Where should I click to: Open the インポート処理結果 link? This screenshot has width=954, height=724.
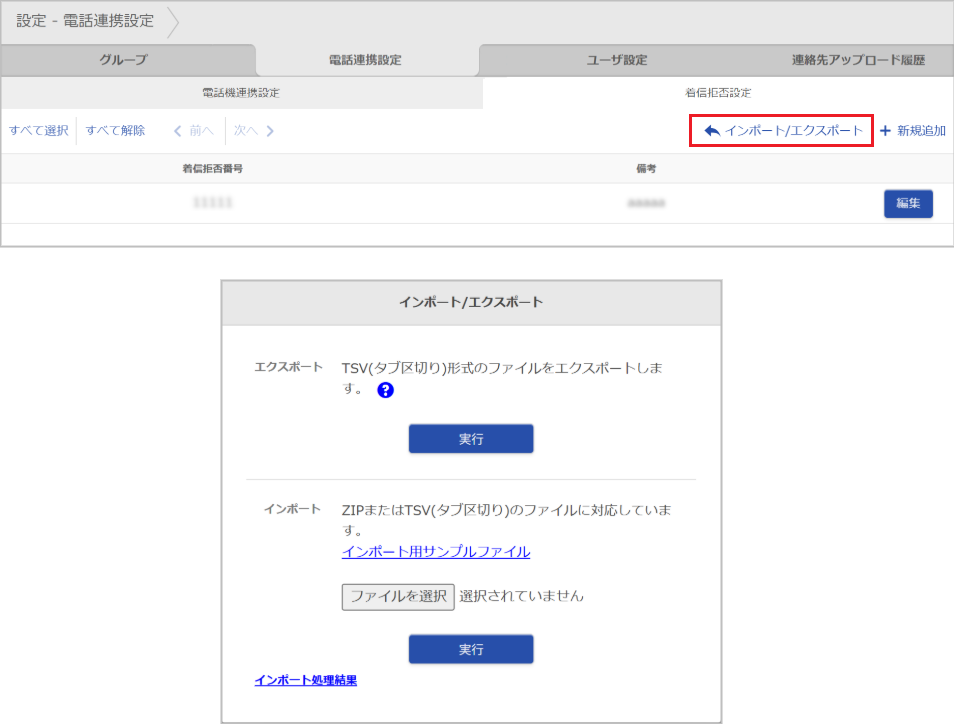304,679
